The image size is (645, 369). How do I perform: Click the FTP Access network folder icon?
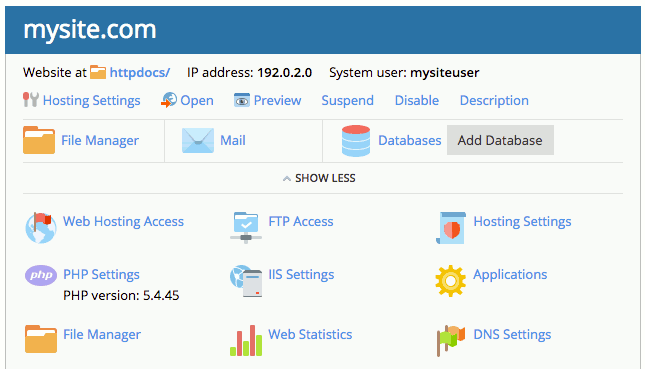click(x=246, y=228)
